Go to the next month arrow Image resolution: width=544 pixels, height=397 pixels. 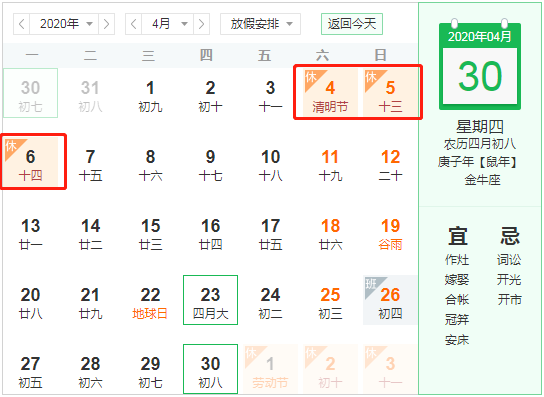click(201, 24)
